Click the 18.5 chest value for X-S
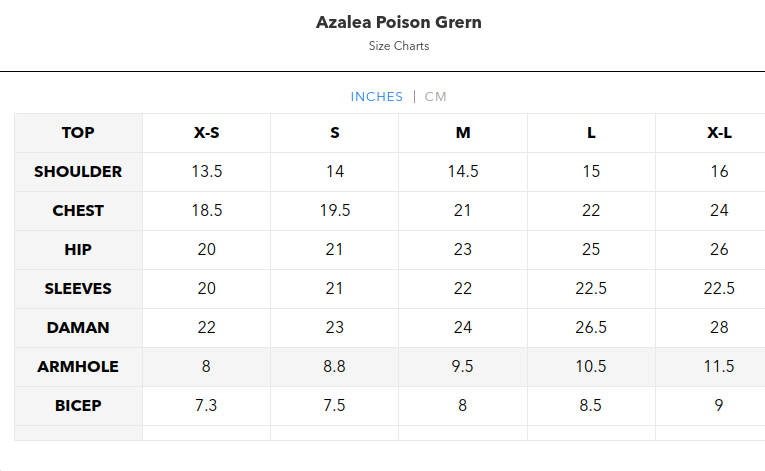The width and height of the screenshot is (765, 471). [x=207, y=211]
